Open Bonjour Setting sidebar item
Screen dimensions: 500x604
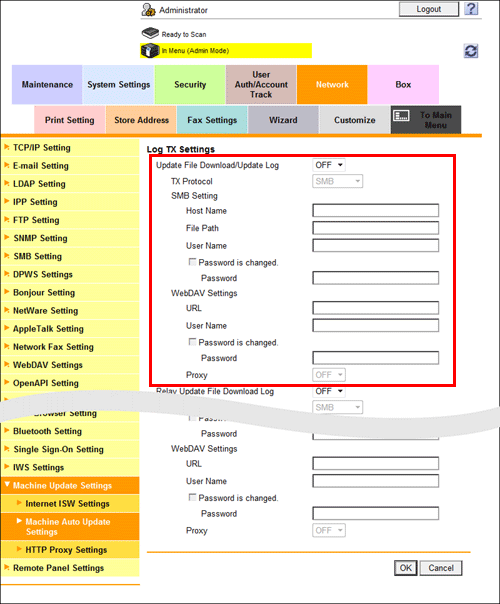[x=70, y=292]
